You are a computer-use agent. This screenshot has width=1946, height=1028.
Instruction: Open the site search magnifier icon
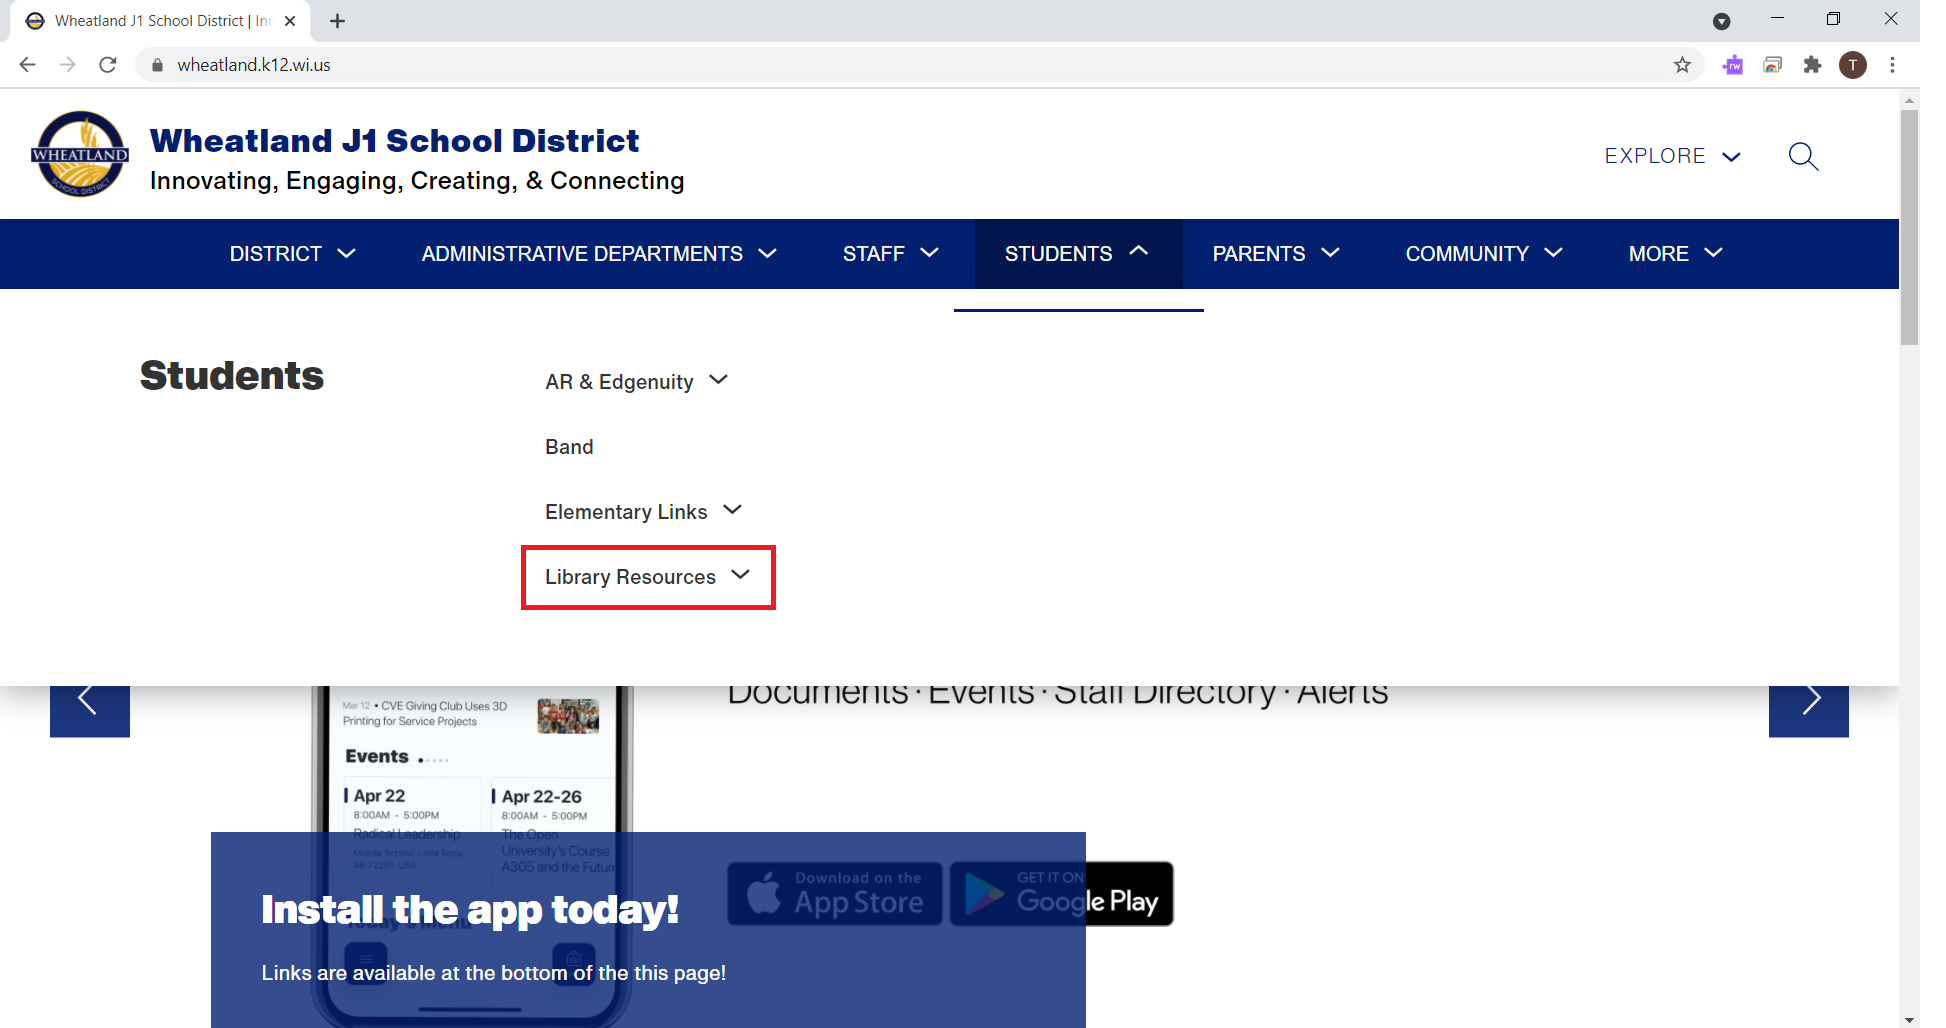1803,156
